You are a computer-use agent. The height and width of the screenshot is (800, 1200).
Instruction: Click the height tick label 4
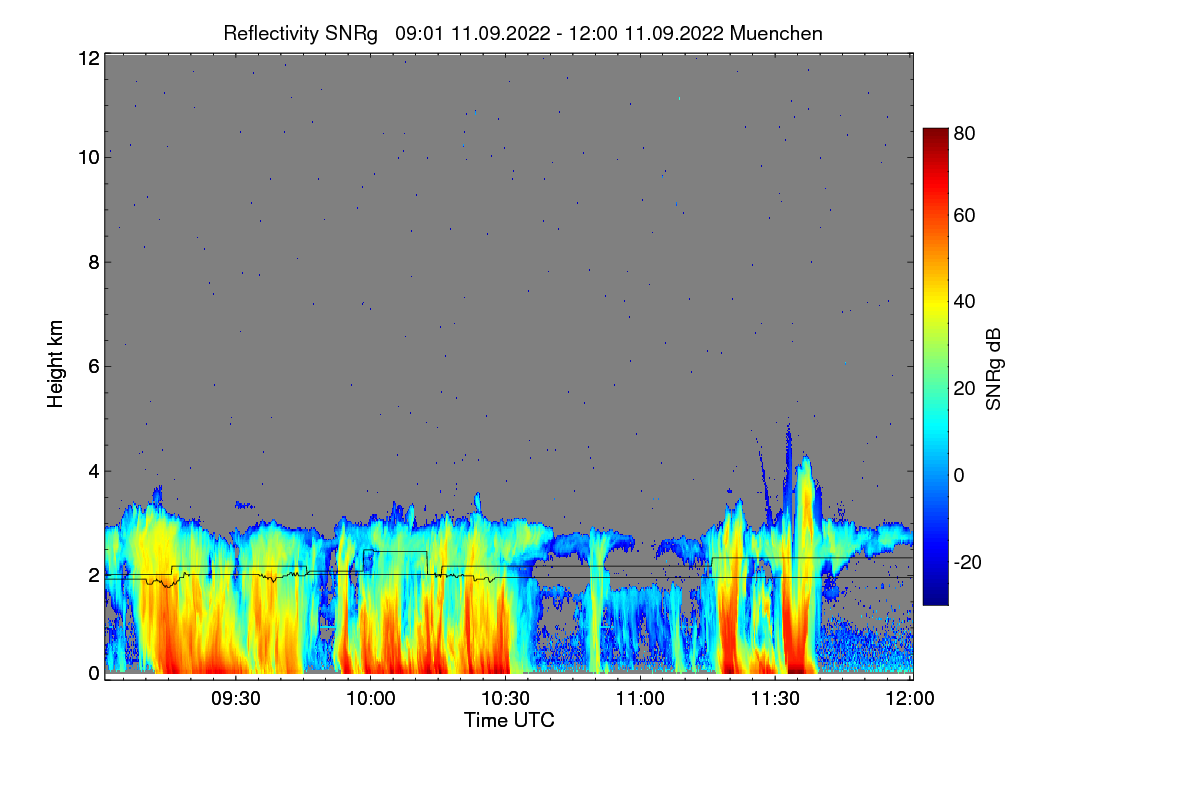(x=93, y=471)
